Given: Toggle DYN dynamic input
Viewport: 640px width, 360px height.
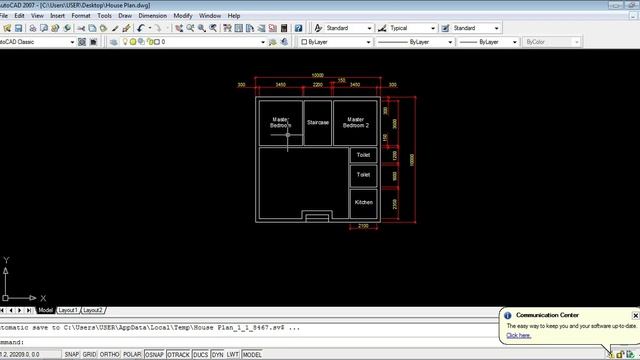Looking at the screenshot, I should (x=218, y=355).
